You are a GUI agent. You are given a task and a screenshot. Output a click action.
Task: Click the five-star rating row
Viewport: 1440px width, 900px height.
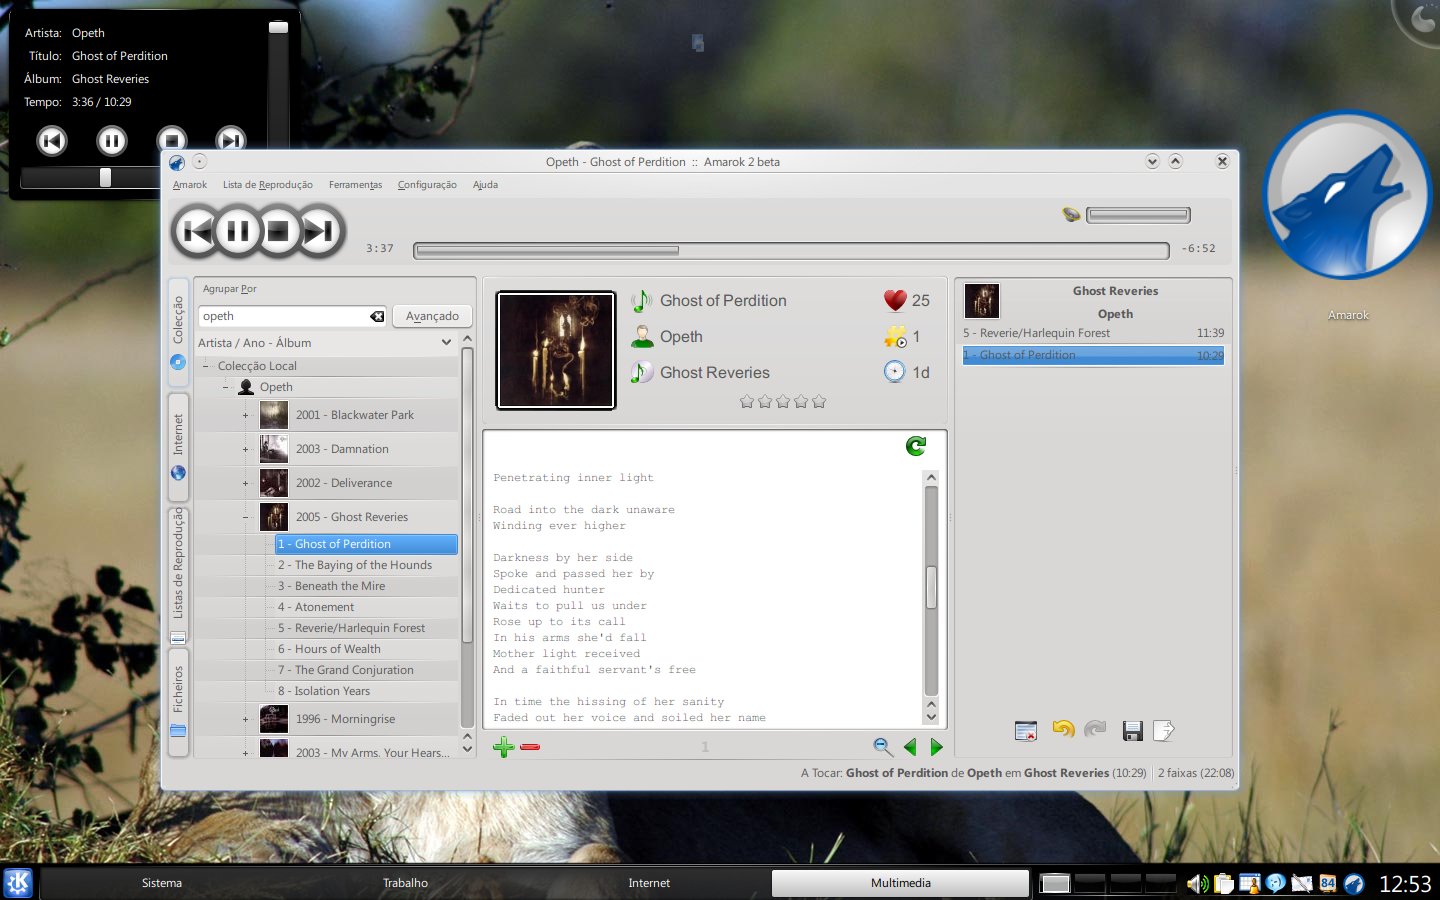(x=783, y=402)
